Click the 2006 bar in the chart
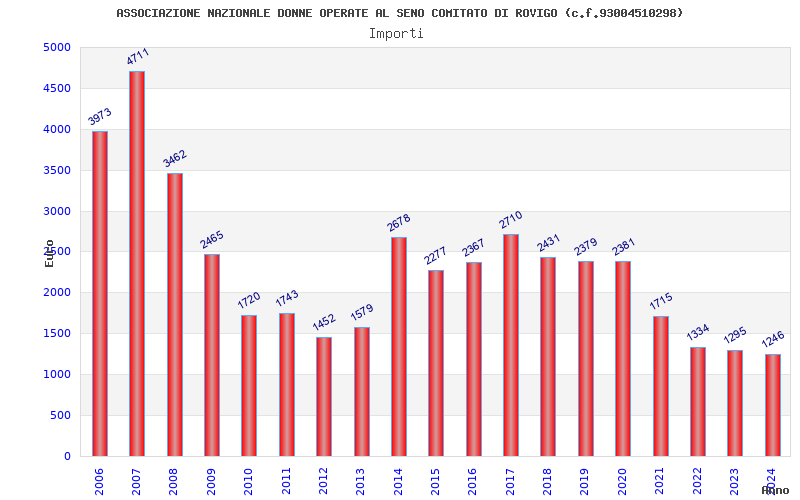 pyautogui.click(x=99, y=293)
